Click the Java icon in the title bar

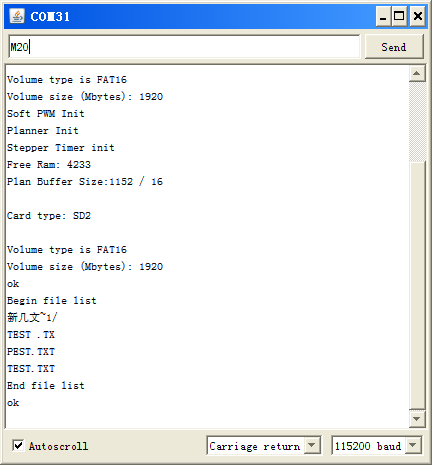(x=17, y=16)
